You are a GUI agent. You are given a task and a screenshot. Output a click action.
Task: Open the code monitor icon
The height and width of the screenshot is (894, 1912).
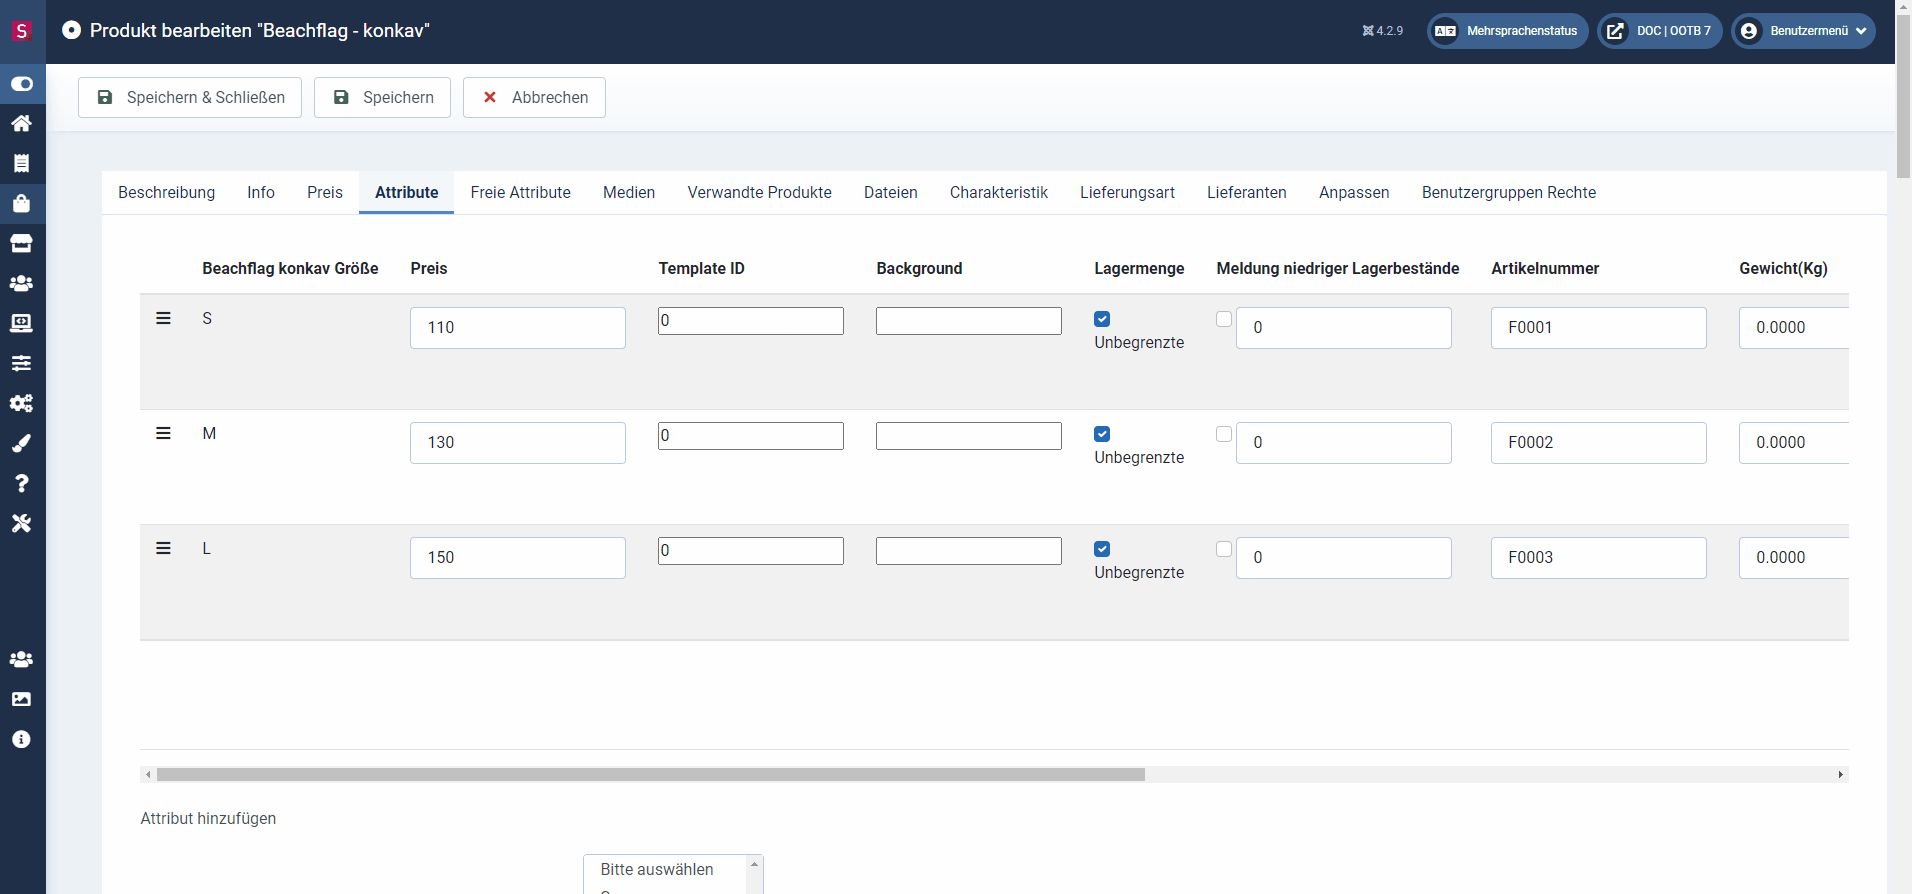point(21,323)
